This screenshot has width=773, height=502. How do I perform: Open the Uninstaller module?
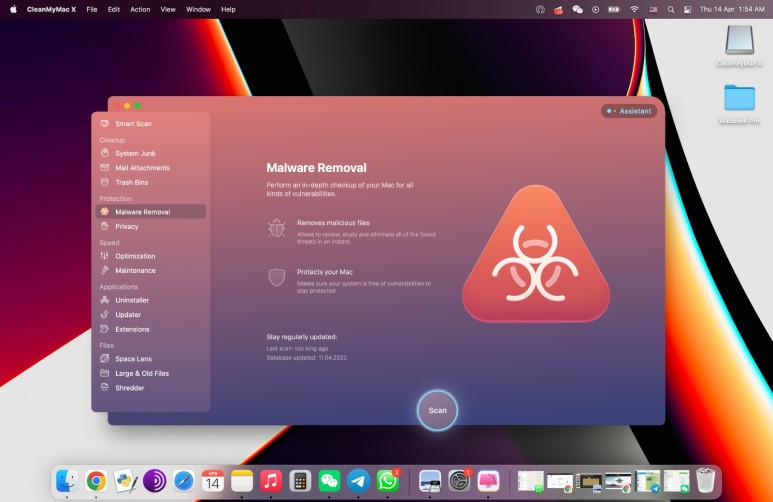click(x=132, y=300)
